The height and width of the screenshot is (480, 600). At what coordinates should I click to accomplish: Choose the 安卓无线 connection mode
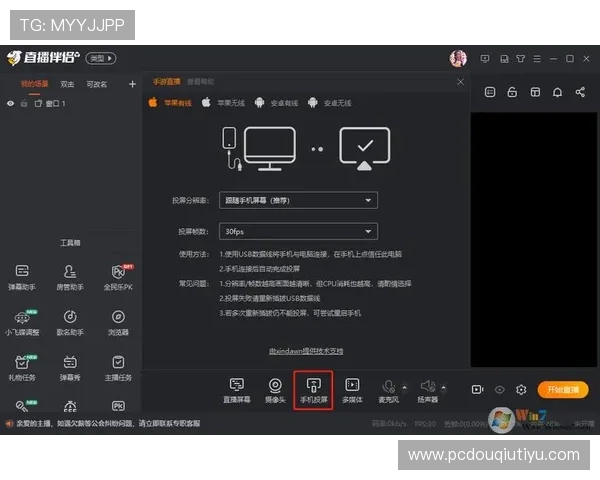(x=329, y=103)
